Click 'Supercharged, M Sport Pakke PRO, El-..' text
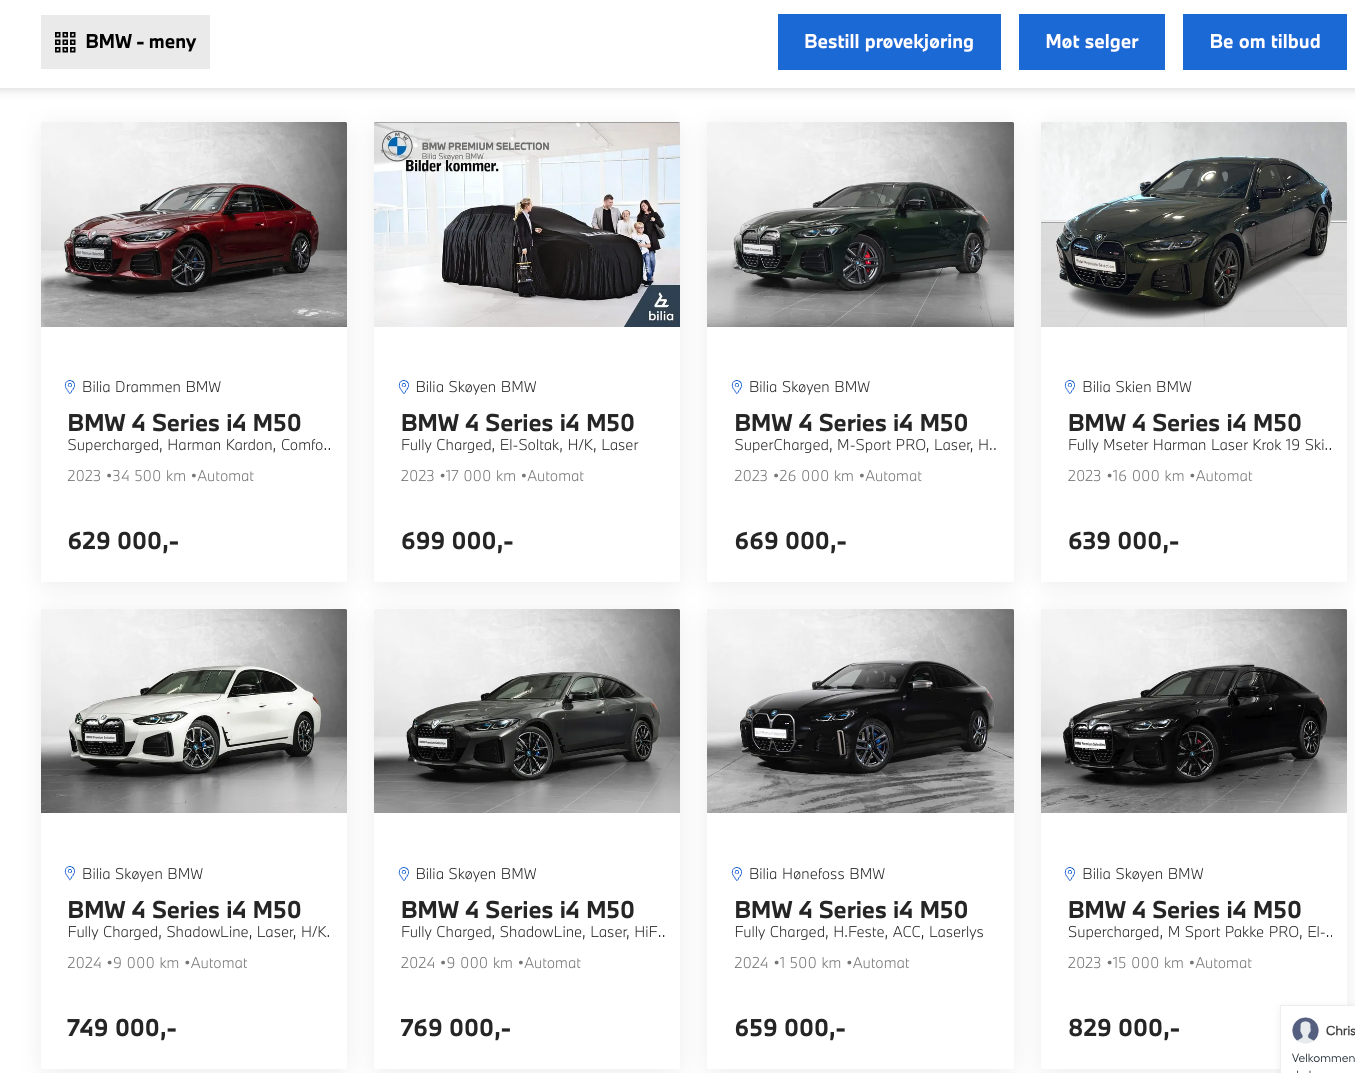 (x=1200, y=932)
